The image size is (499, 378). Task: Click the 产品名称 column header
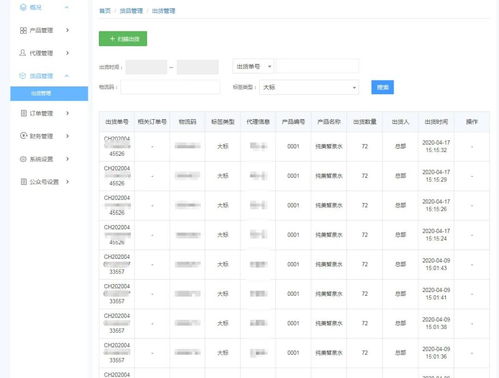point(329,122)
